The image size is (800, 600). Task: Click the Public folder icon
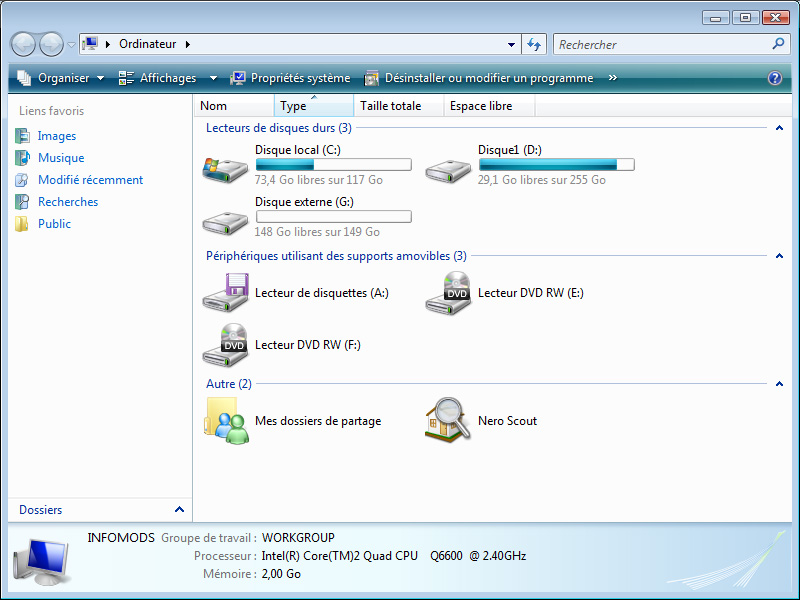pos(22,223)
